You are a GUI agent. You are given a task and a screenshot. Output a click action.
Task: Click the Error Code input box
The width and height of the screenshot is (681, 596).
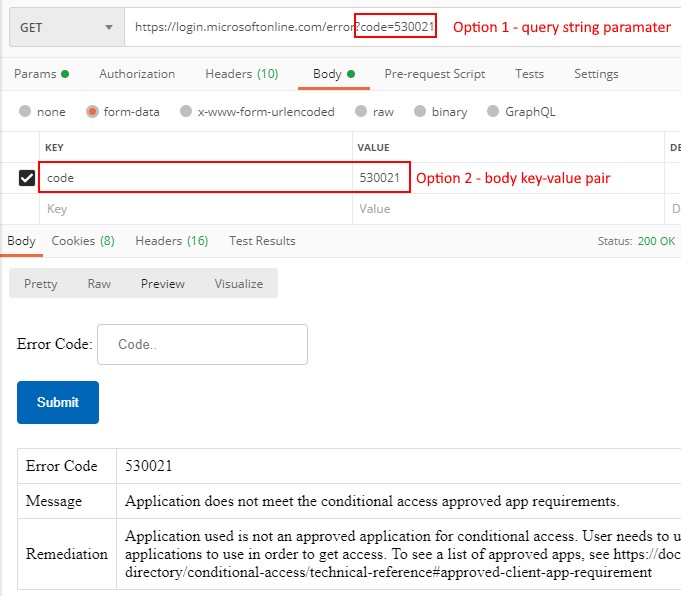pyautogui.click(x=202, y=344)
